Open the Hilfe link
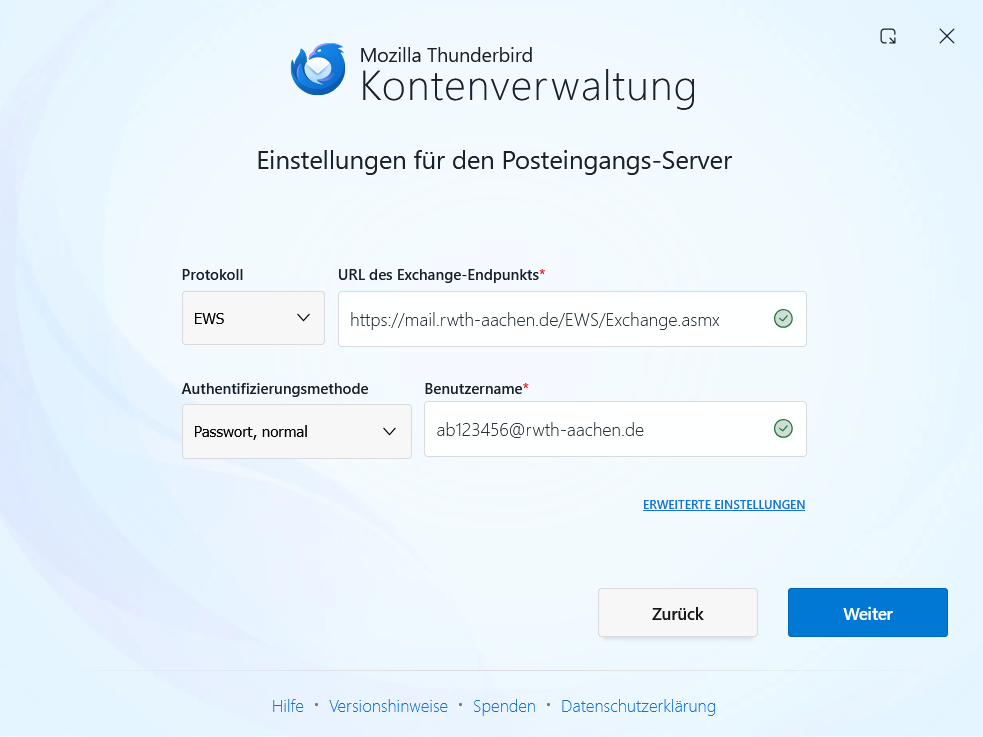Image resolution: width=983 pixels, height=737 pixels. 288,706
